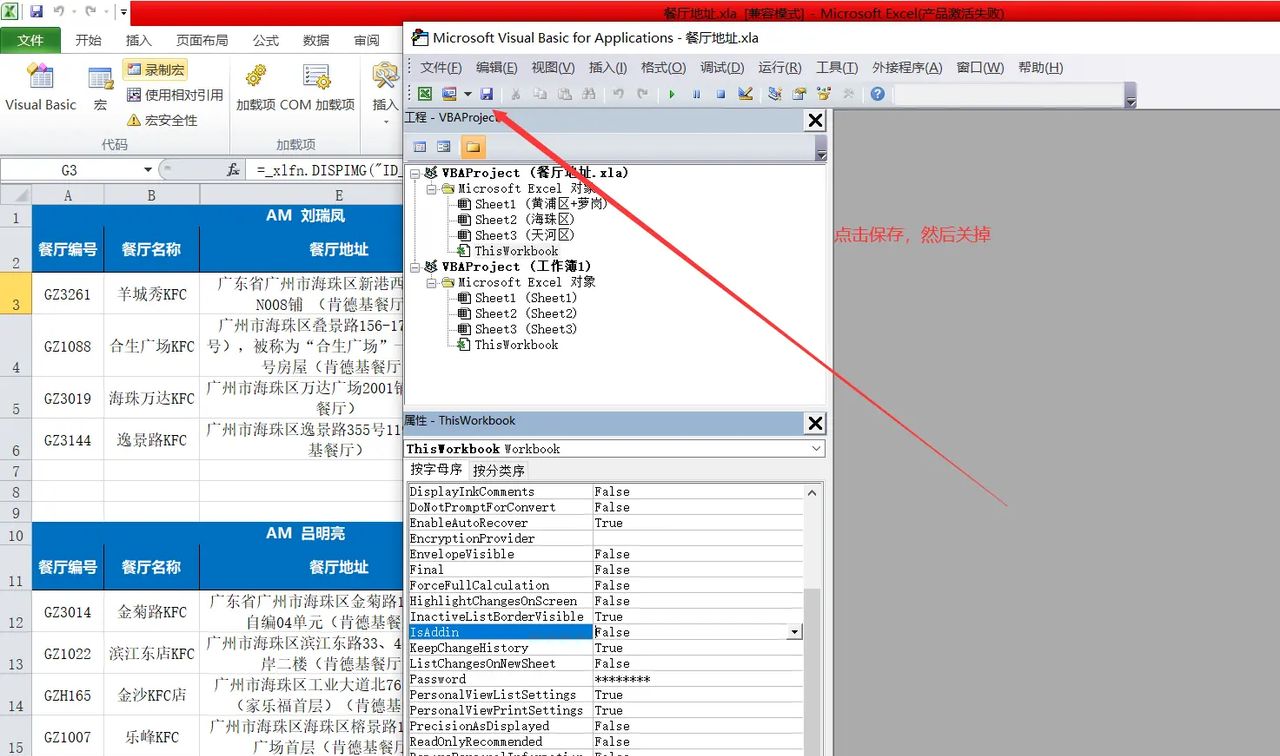Click the blue Help question mark icon
1280x756 pixels.
coord(877,94)
